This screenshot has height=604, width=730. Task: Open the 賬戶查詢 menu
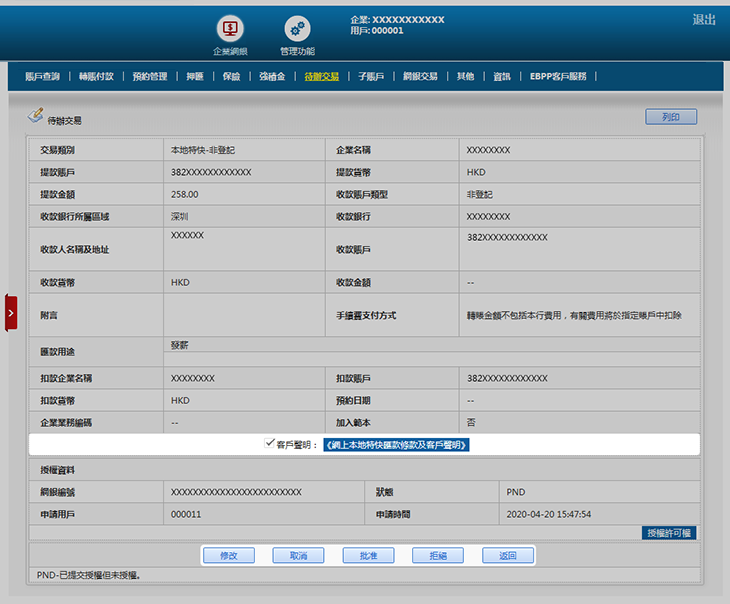pos(42,76)
